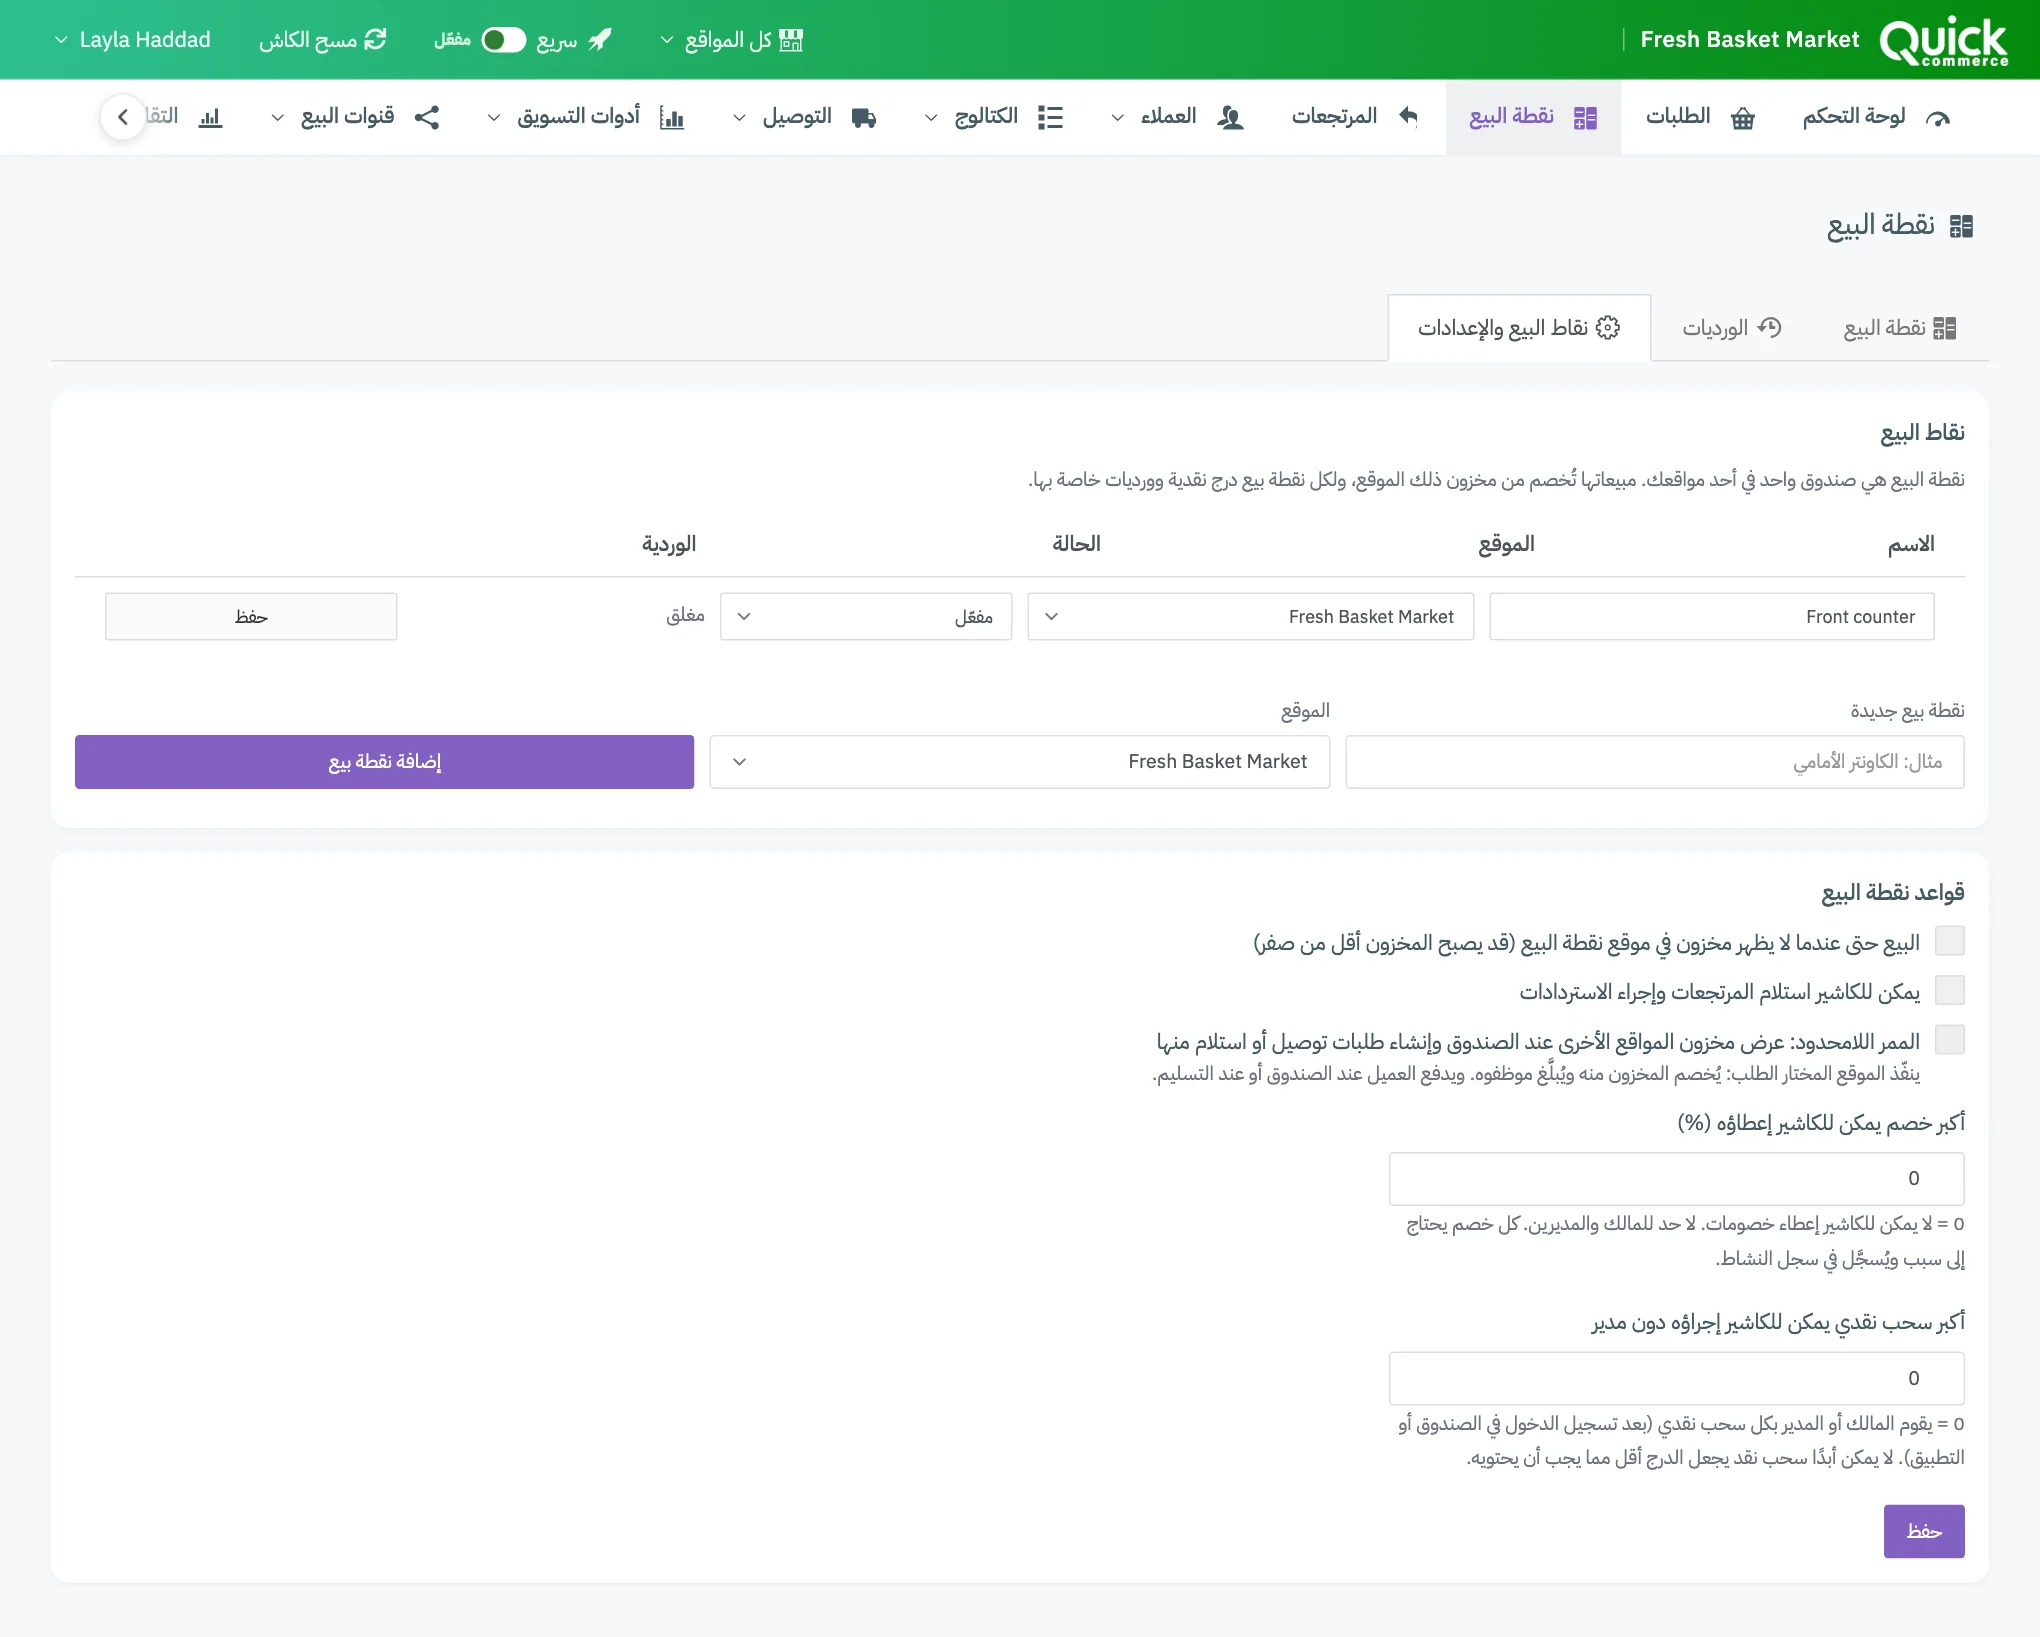The height and width of the screenshot is (1637, 2040).
Task: Switch to الورديات shifts tab
Action: tap(1732, 328)
